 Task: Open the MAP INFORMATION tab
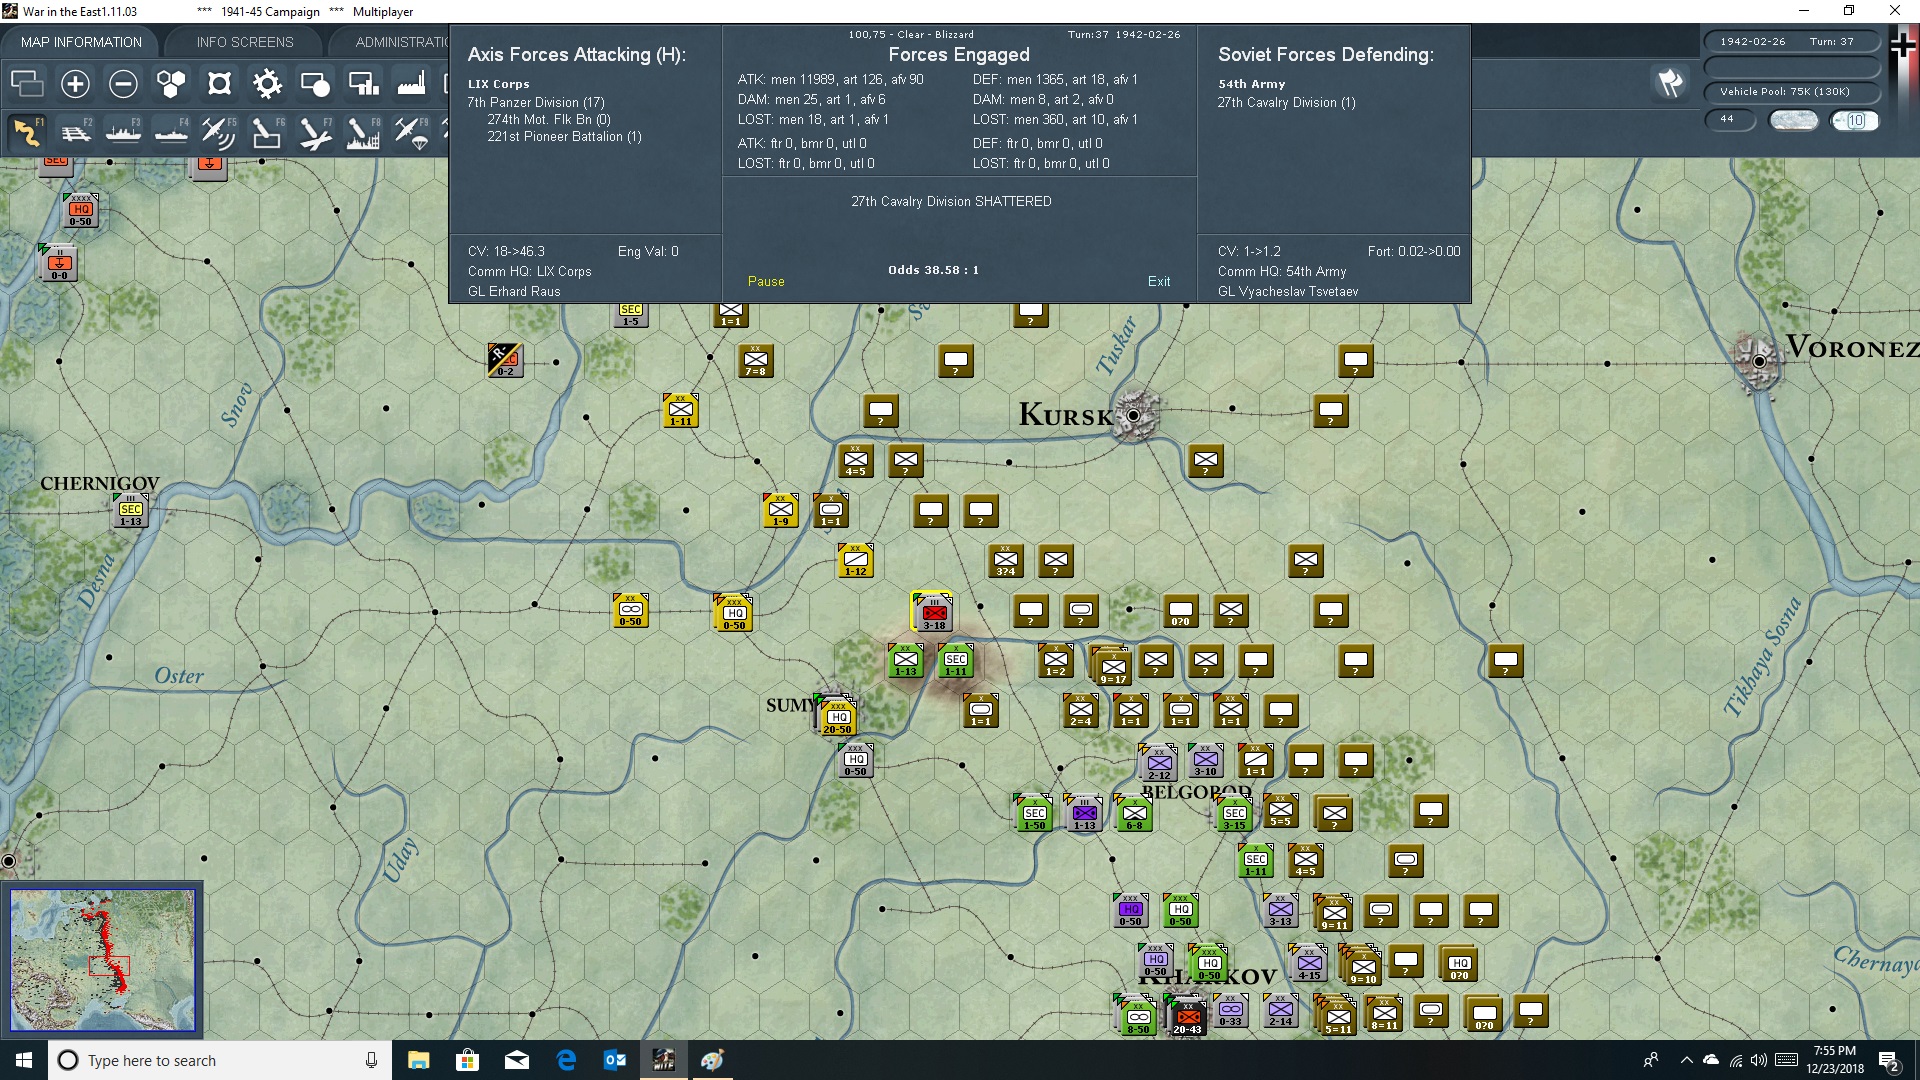81,42
